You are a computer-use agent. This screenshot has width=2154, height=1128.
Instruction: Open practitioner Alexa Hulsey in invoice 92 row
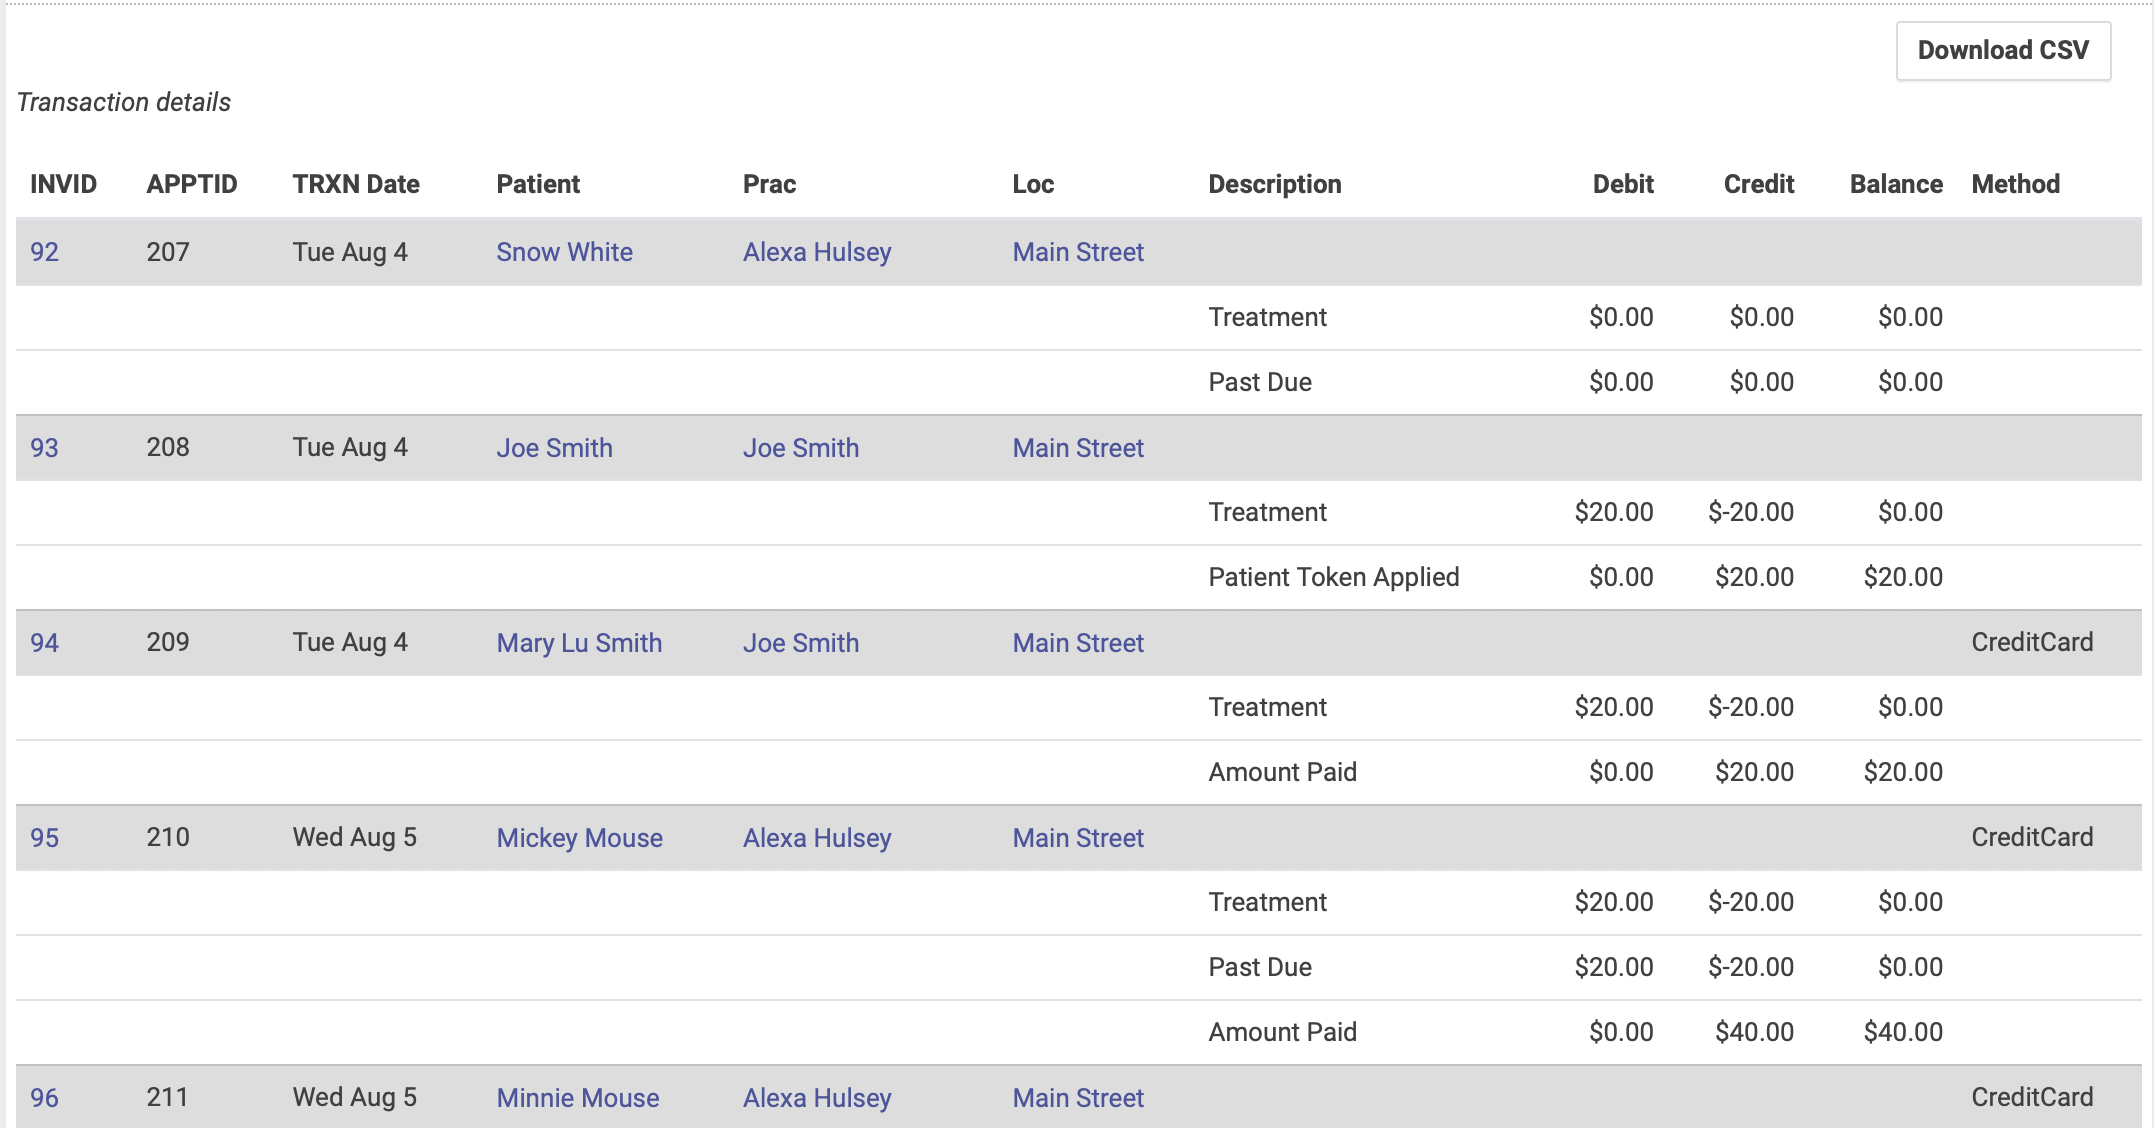[x=817, y=252]
